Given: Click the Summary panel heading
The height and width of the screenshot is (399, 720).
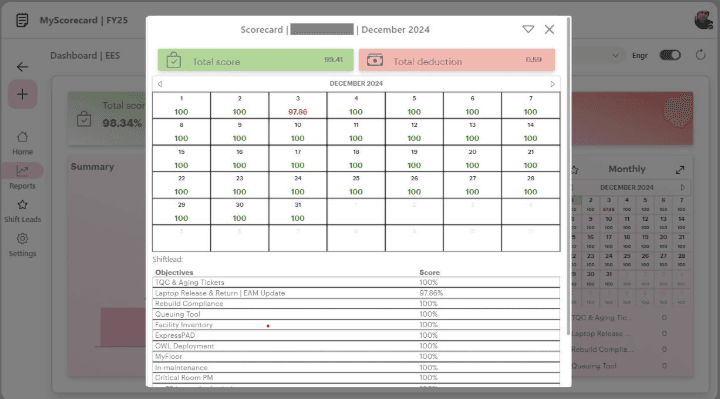Looking at the screenshot, I should pyautogui.click(x=92, y=167).
